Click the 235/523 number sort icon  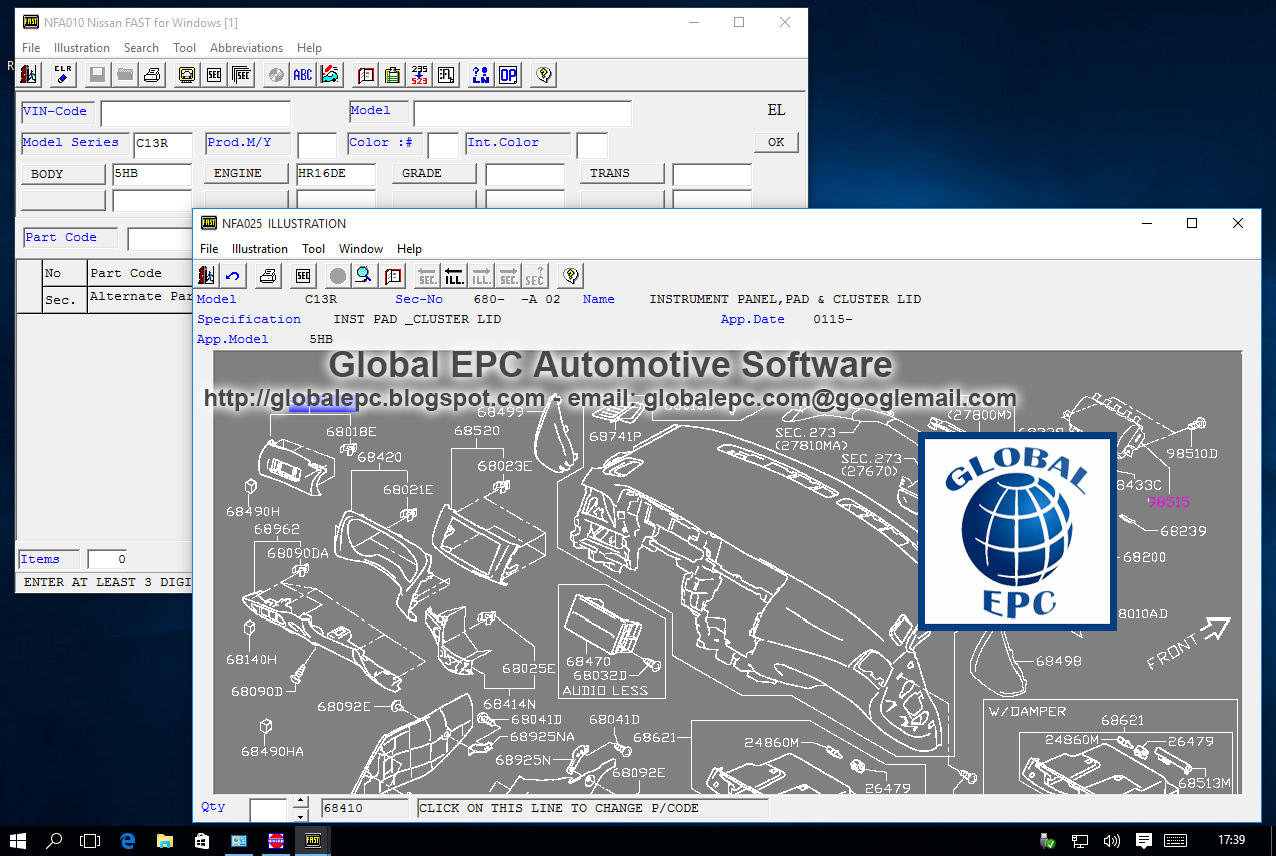[420, 74]
